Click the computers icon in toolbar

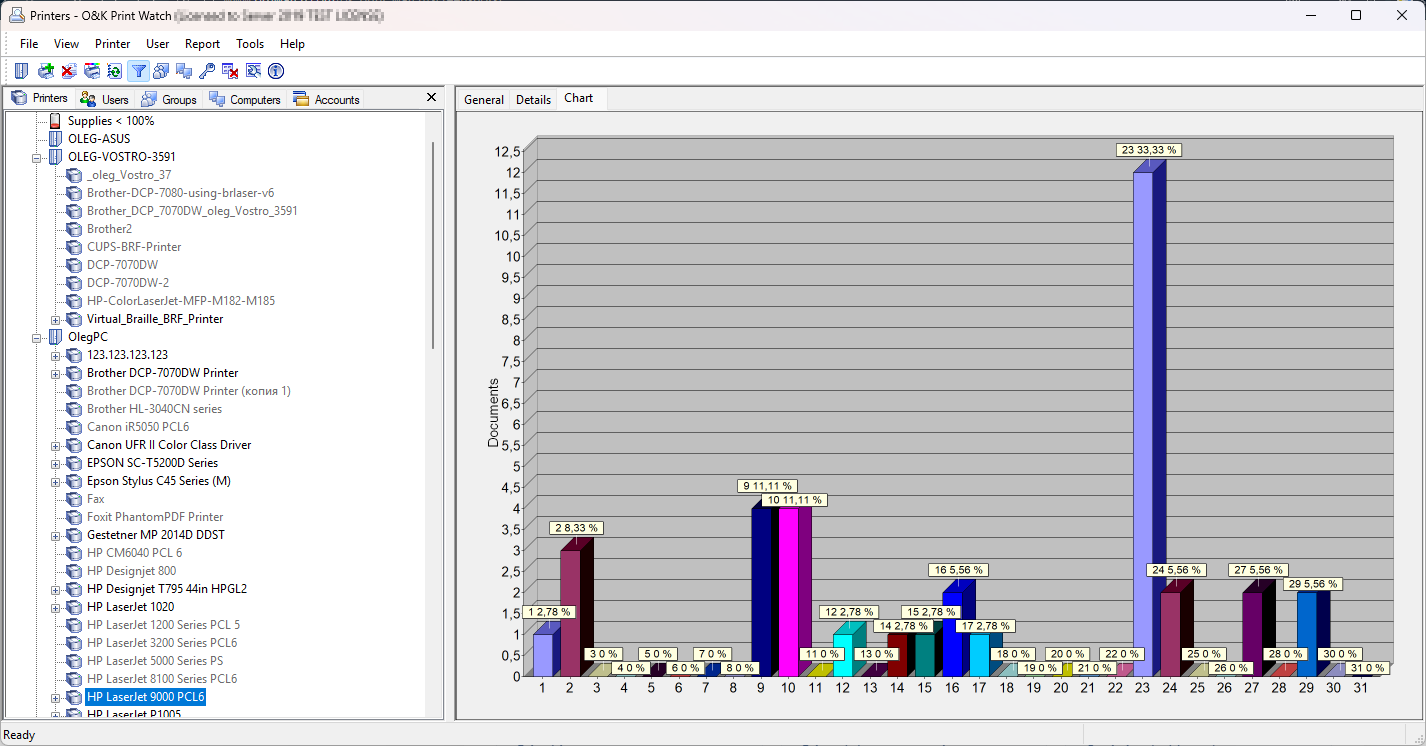point(184,71)
